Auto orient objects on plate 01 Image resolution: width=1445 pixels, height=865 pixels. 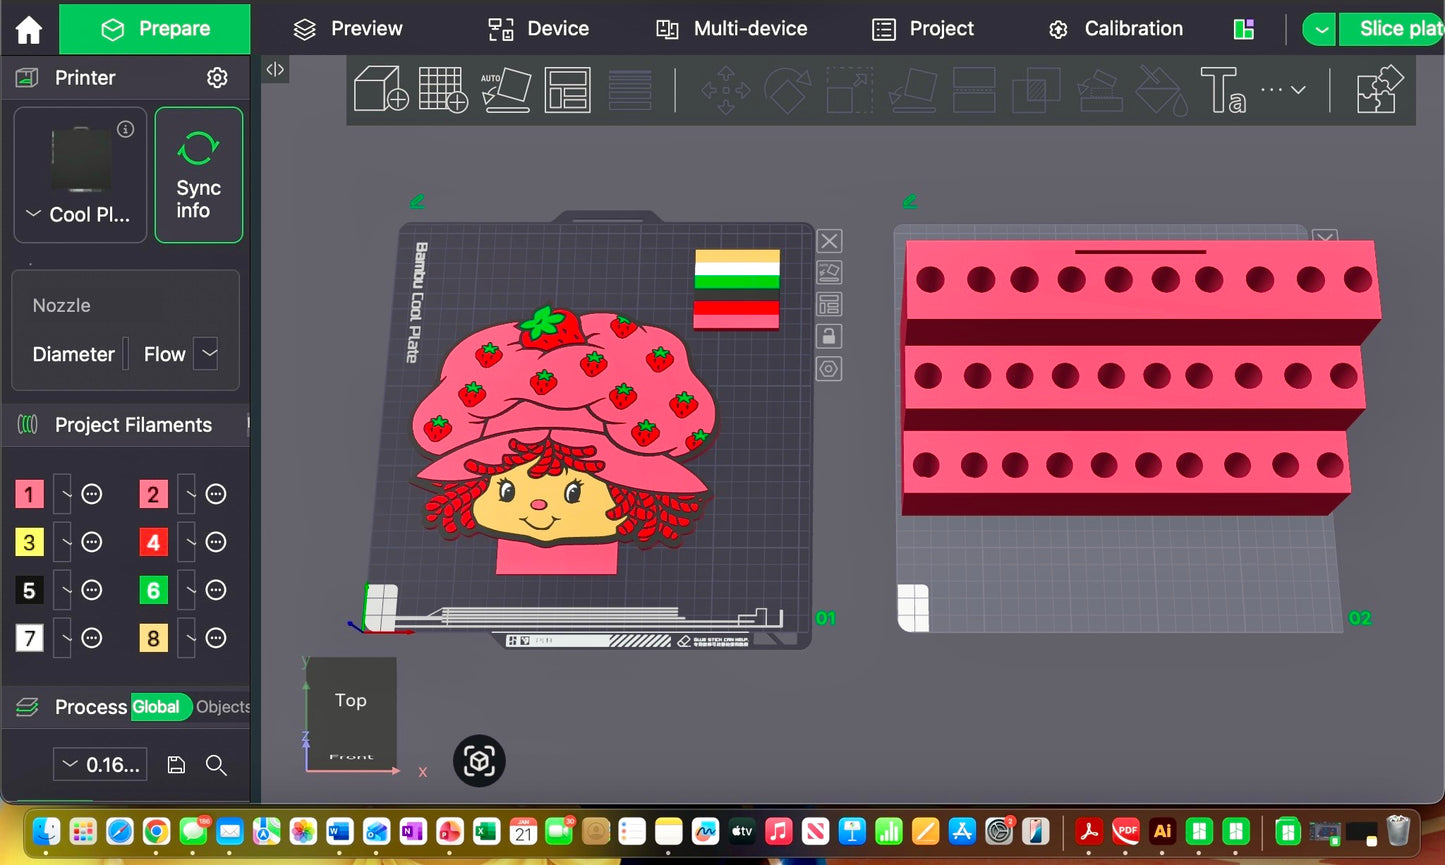pyautogui.click(x=829, y=272)
